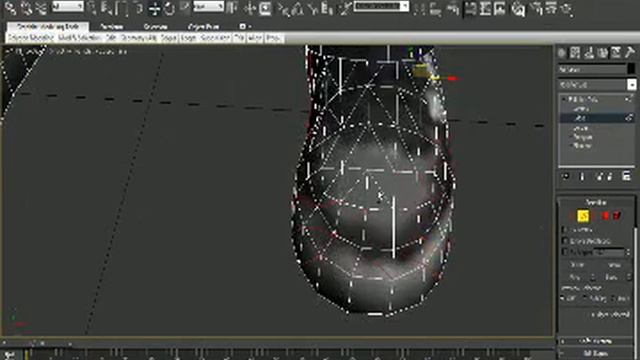The height and width of the screenshot is (360, 640).
Task: Select the SubObj preview selection radio
Action: 586,298
